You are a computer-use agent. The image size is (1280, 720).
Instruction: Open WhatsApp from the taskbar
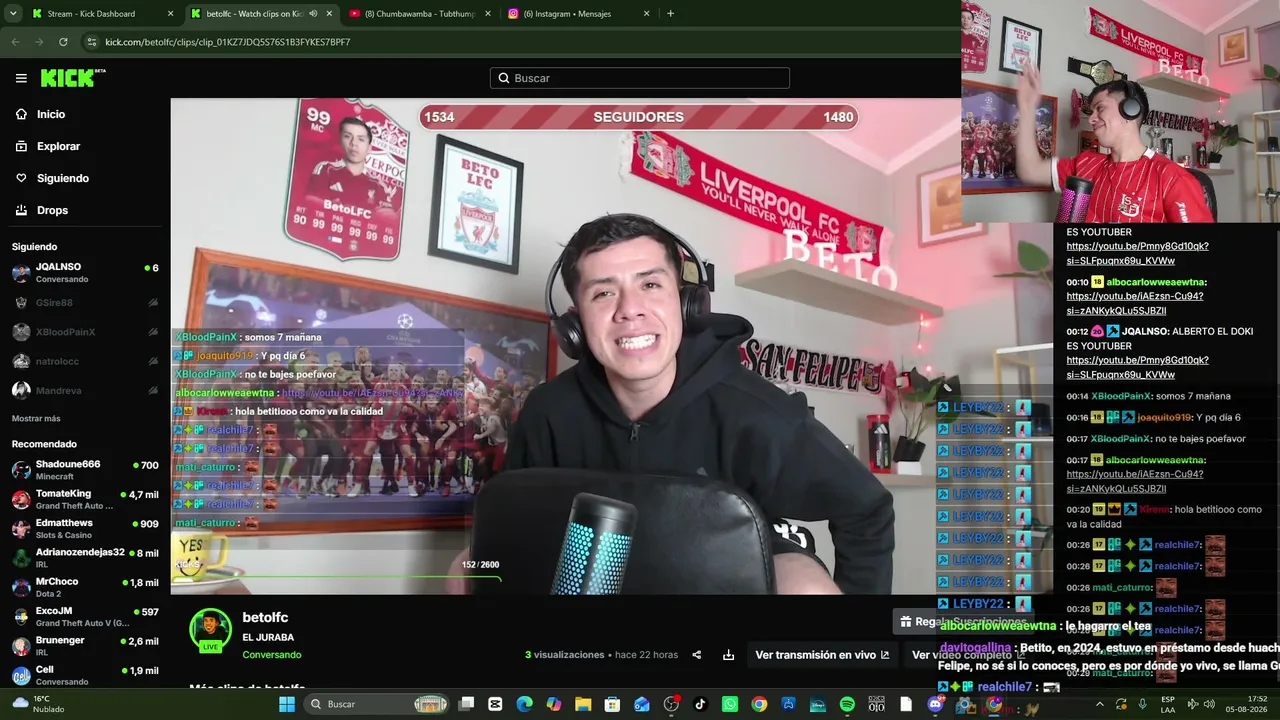(729, 704)
